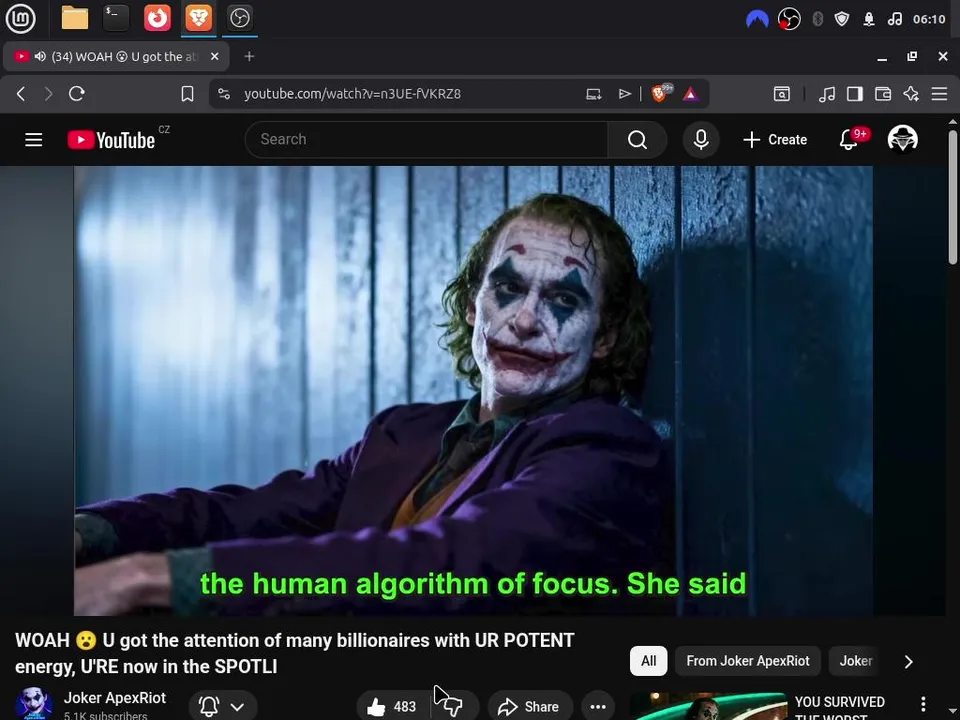Select the Joker filter chip
The width and height of the screenshot is (960, 720).
tap(855, 661)
